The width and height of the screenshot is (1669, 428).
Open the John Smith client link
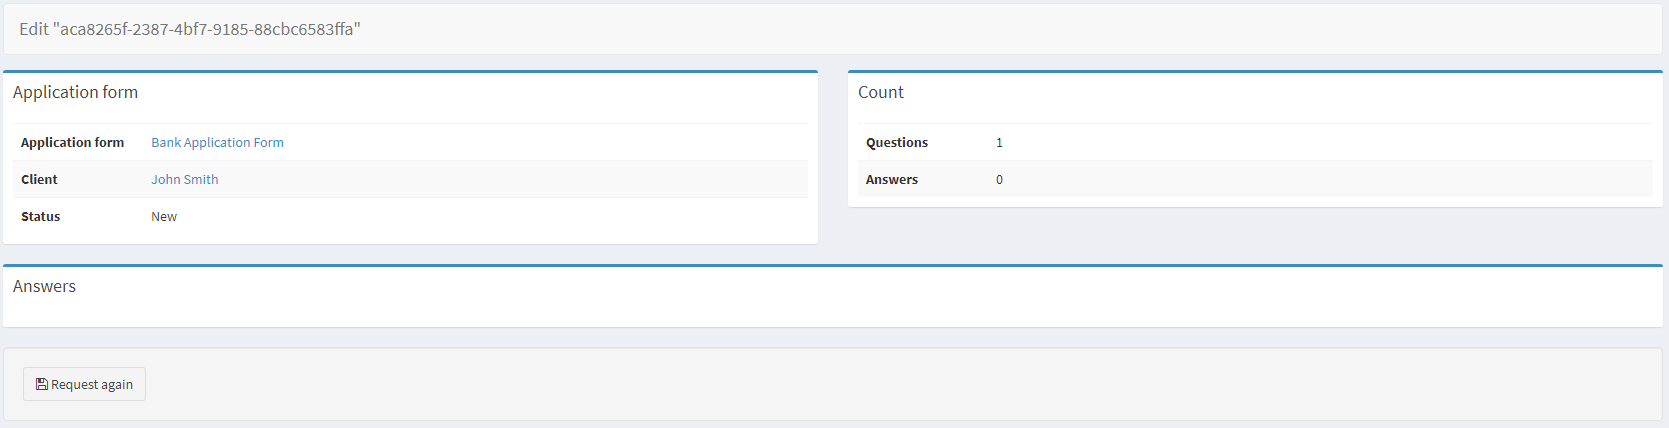point(184,180)
